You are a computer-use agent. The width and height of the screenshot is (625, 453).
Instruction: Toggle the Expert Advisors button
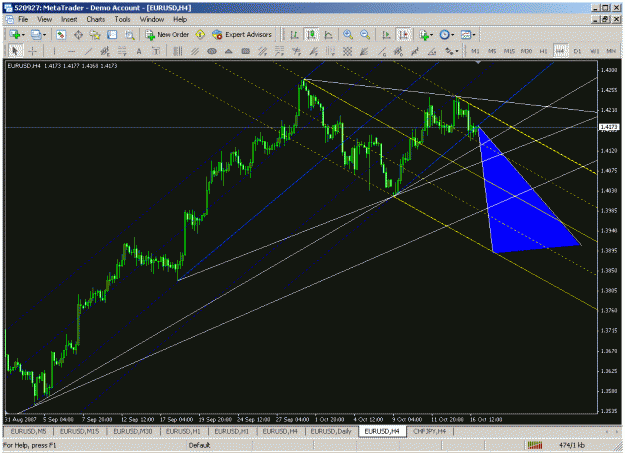(242, 35)
